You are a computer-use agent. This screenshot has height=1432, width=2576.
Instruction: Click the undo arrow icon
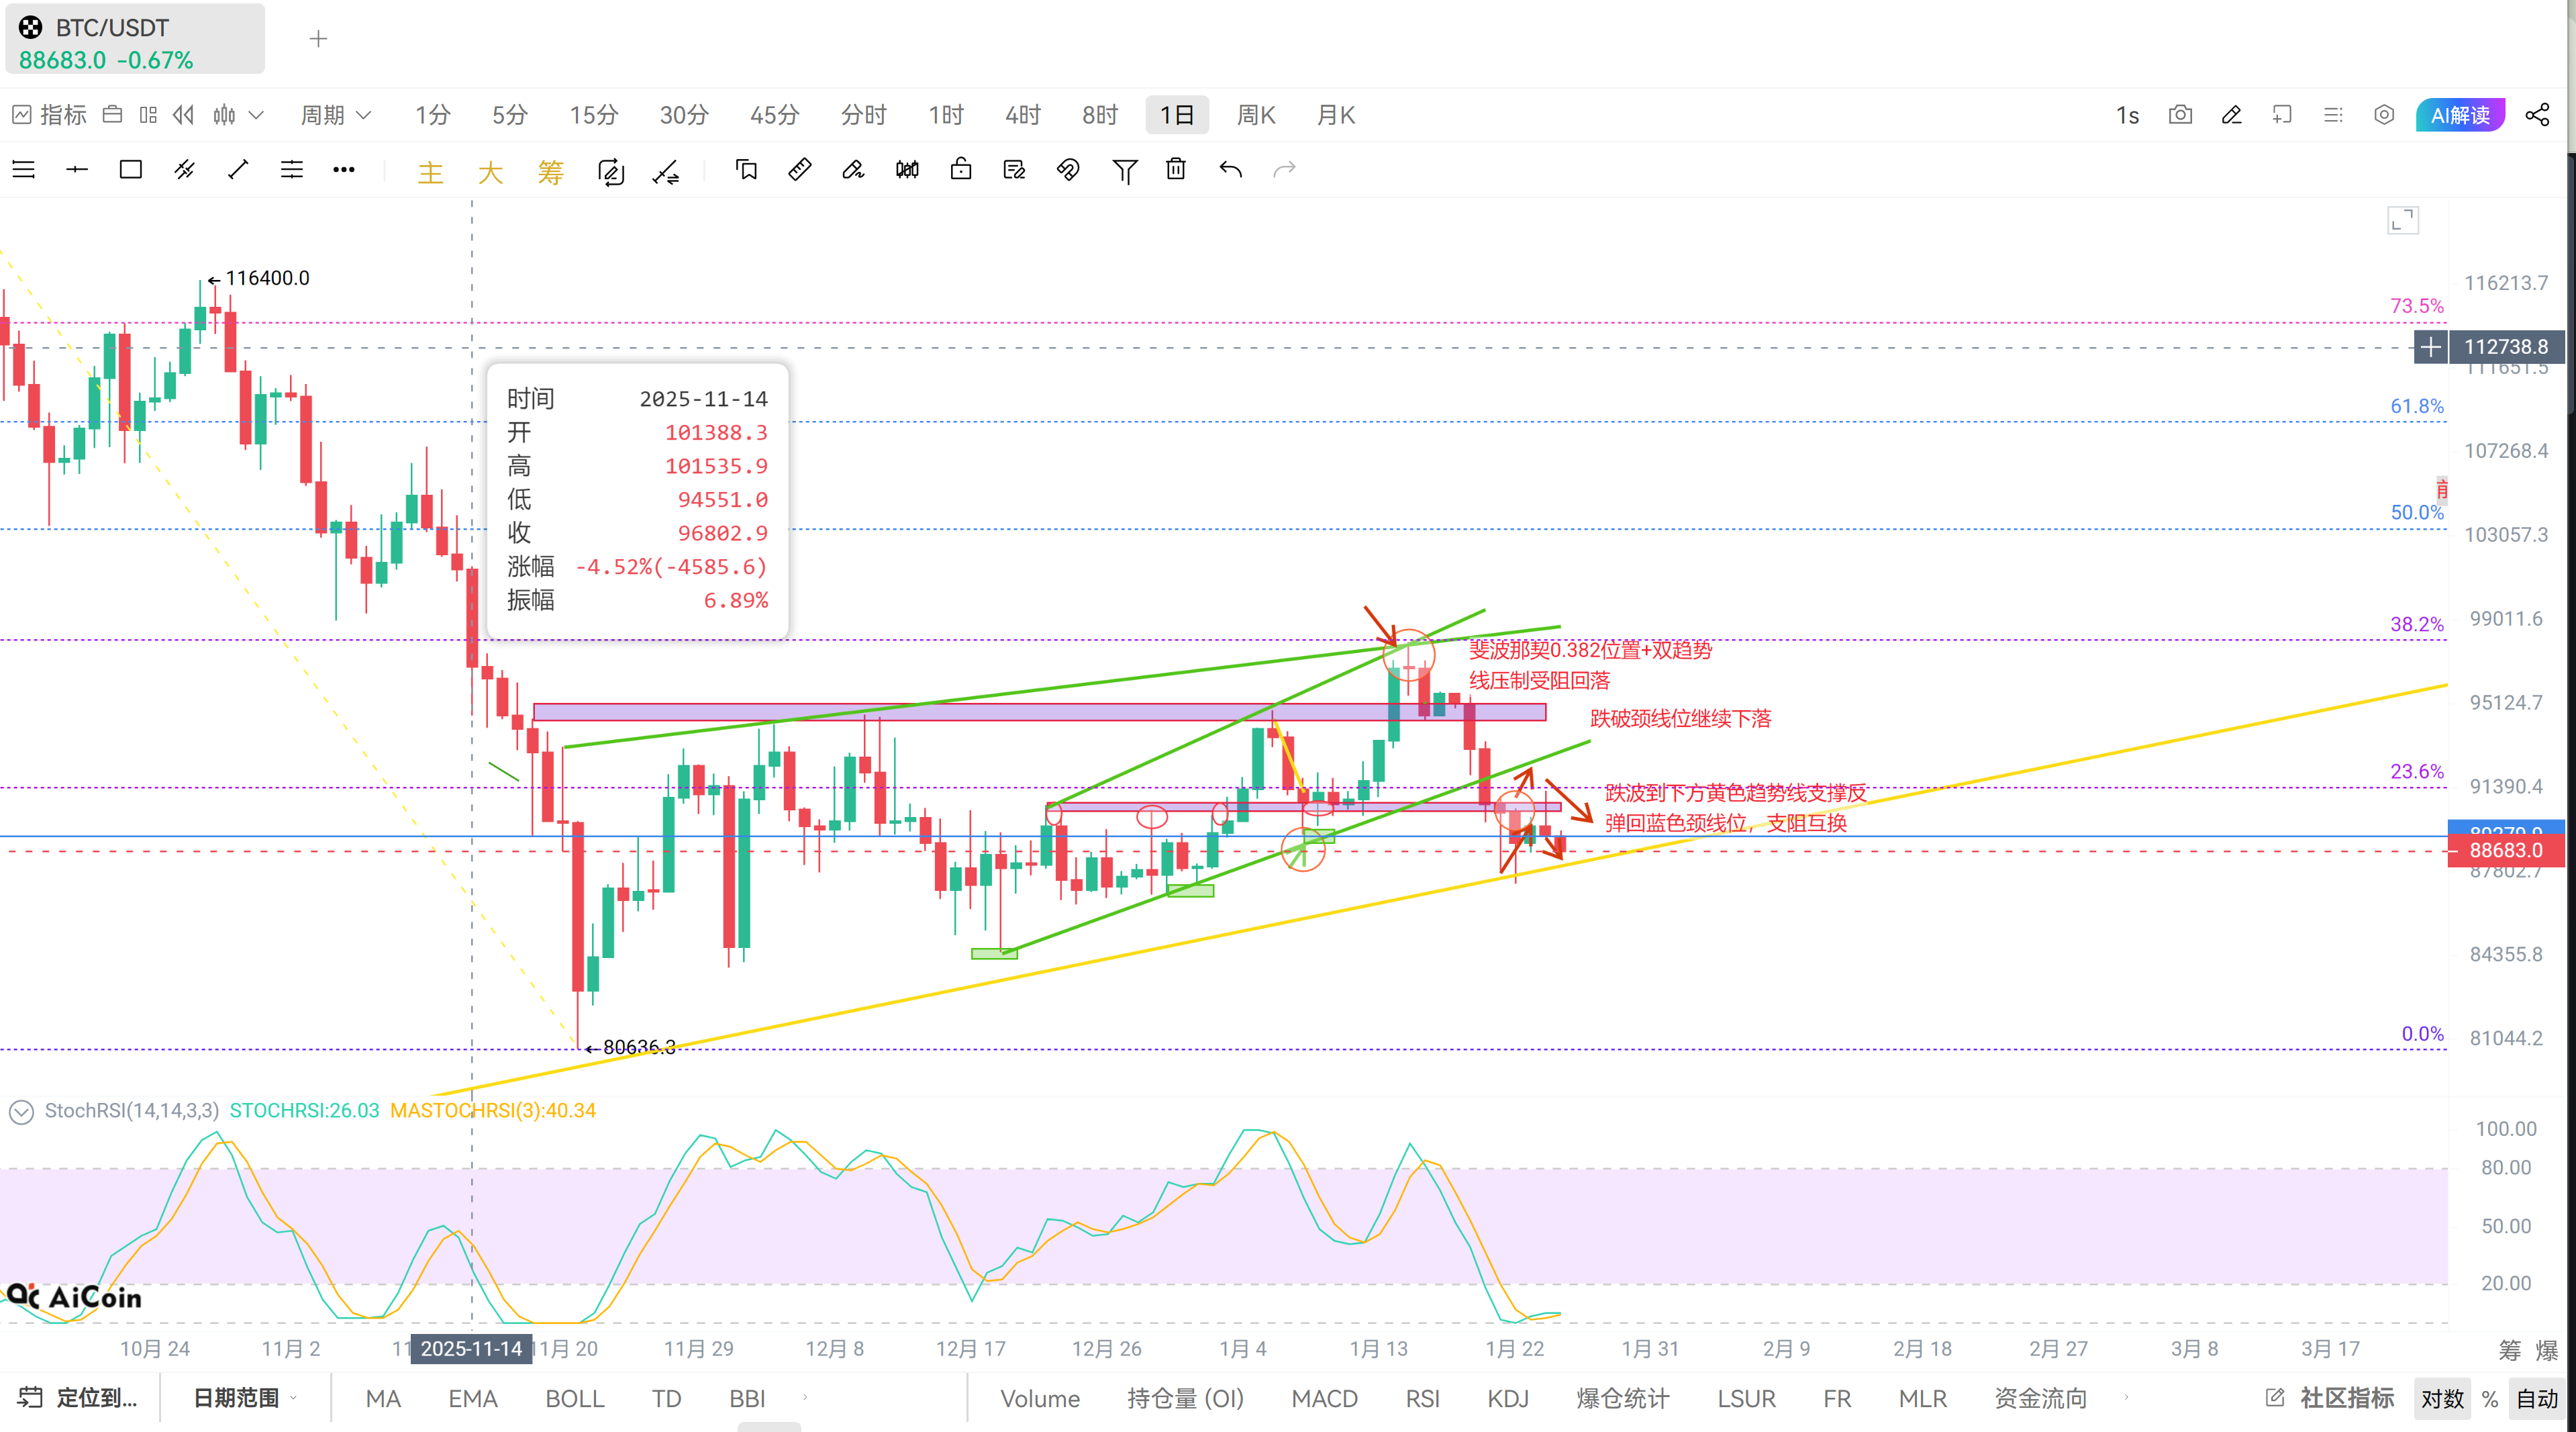(x=1230, y=170)
